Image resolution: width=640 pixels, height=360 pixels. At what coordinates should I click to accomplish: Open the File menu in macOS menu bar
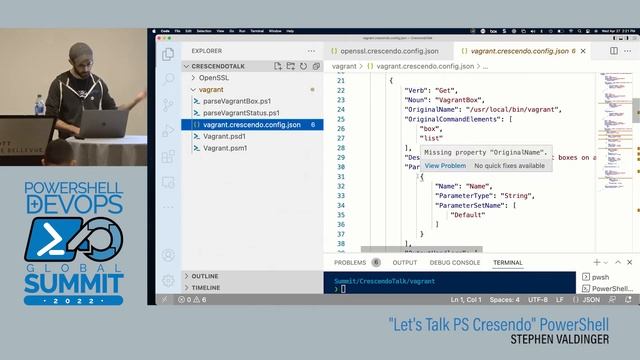[x=178, y=31]
